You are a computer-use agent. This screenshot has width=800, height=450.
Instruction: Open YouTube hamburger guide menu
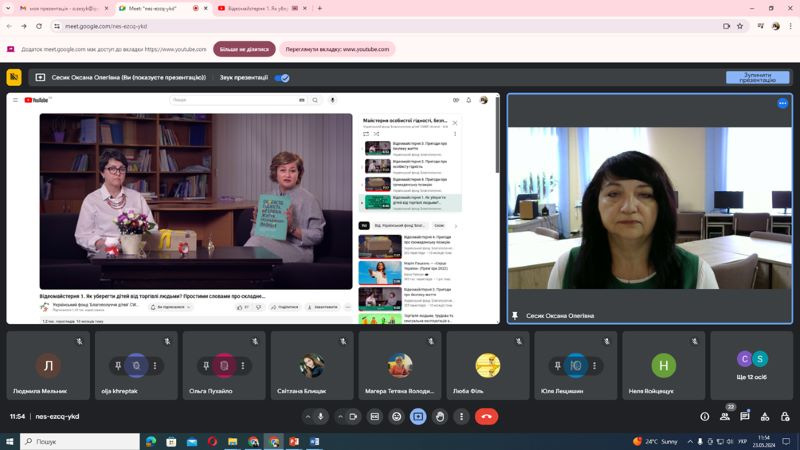pos(15,100)
